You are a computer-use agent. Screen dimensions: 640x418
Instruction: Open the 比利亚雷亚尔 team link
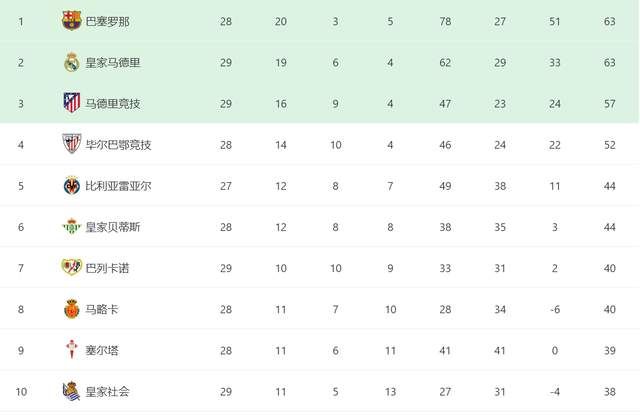pos(118,186)
